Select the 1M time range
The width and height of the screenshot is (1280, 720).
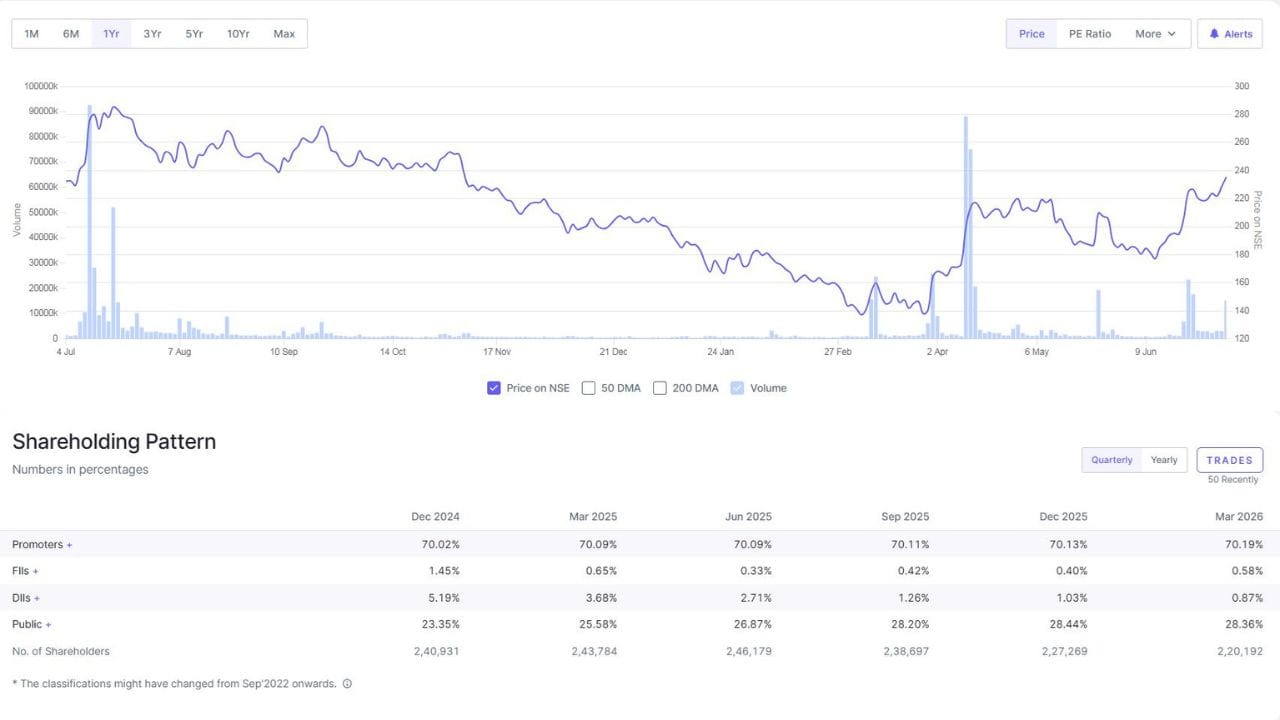point(32,34)
